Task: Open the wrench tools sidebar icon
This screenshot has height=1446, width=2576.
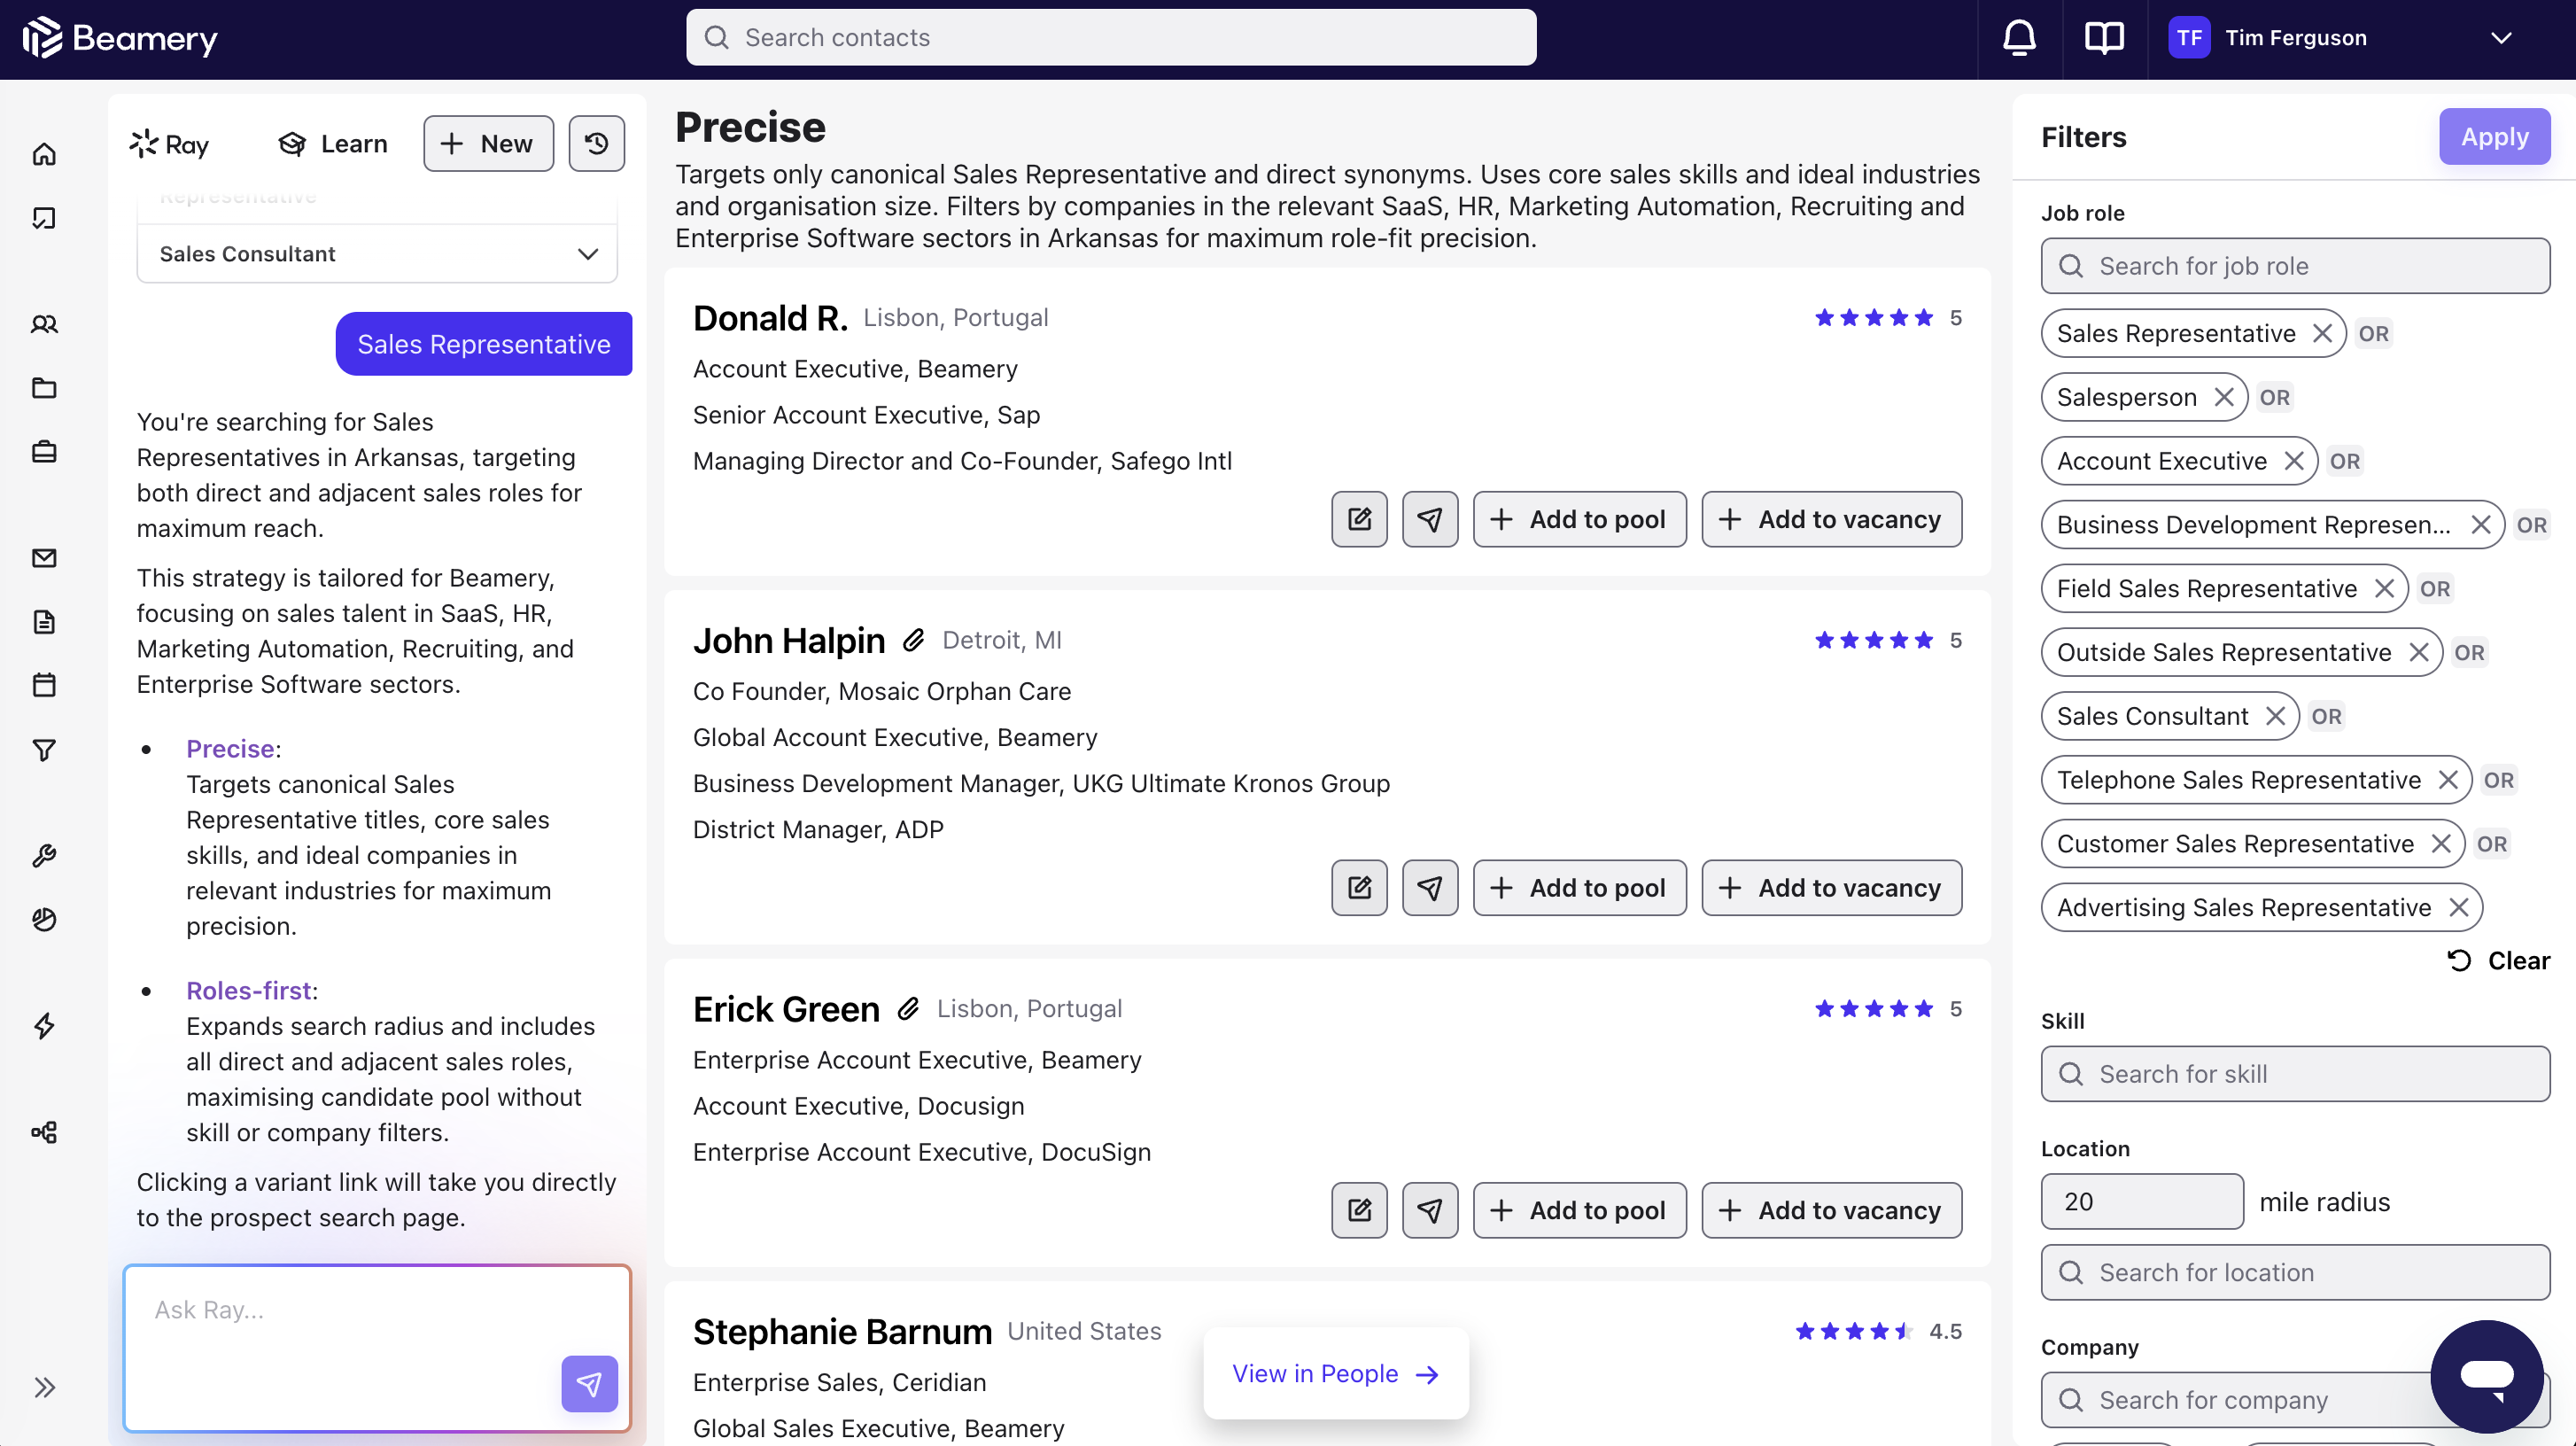Action: tap(44, 855)
